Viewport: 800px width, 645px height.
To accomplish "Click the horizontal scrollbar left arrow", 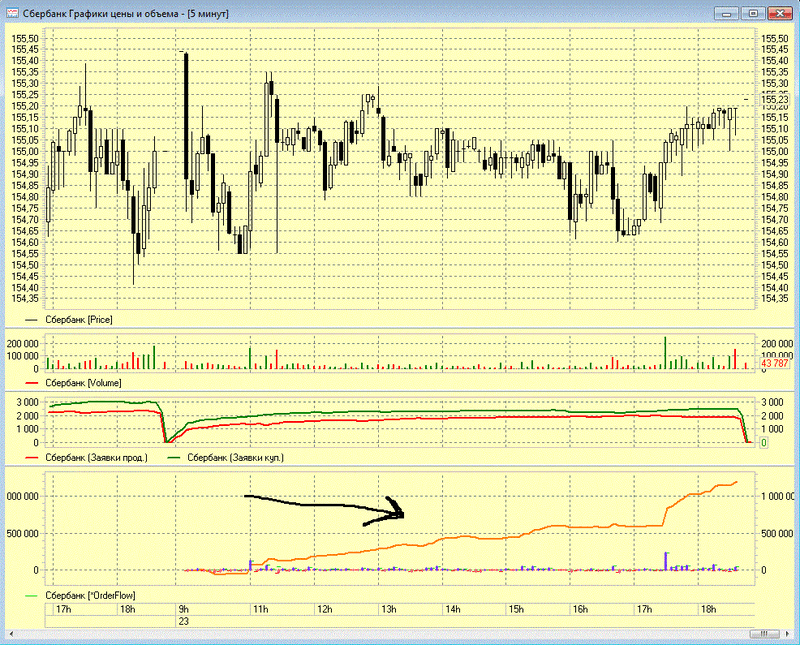I will tap(11, 634).
